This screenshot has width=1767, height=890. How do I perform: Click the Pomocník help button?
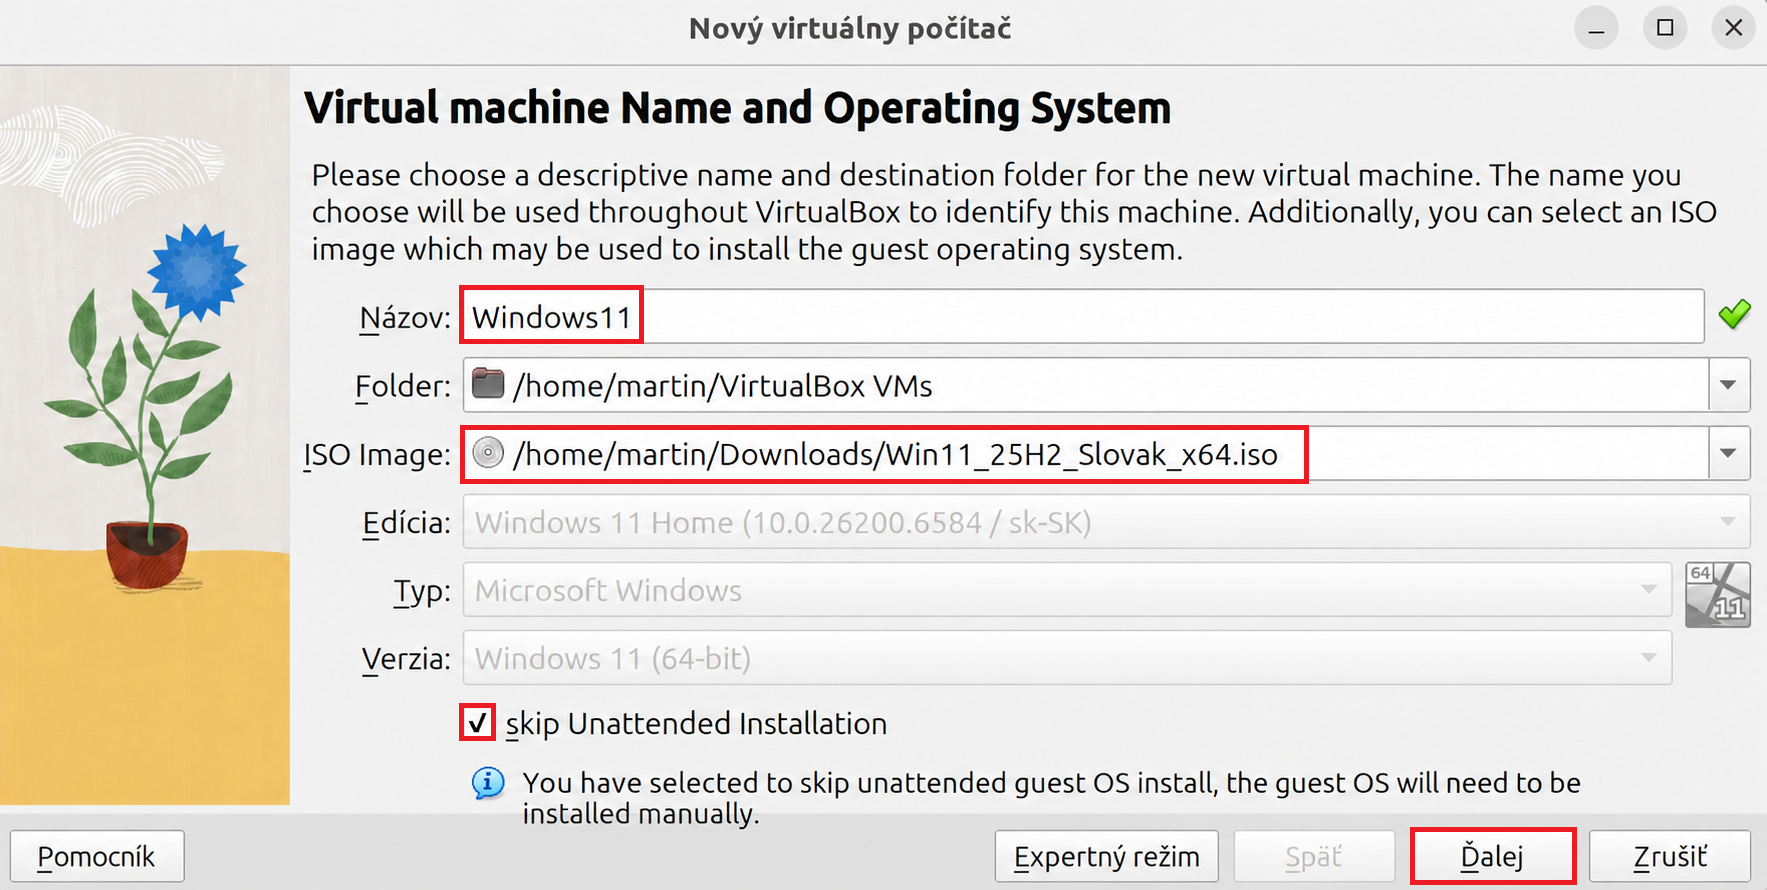tap(97, 857)
